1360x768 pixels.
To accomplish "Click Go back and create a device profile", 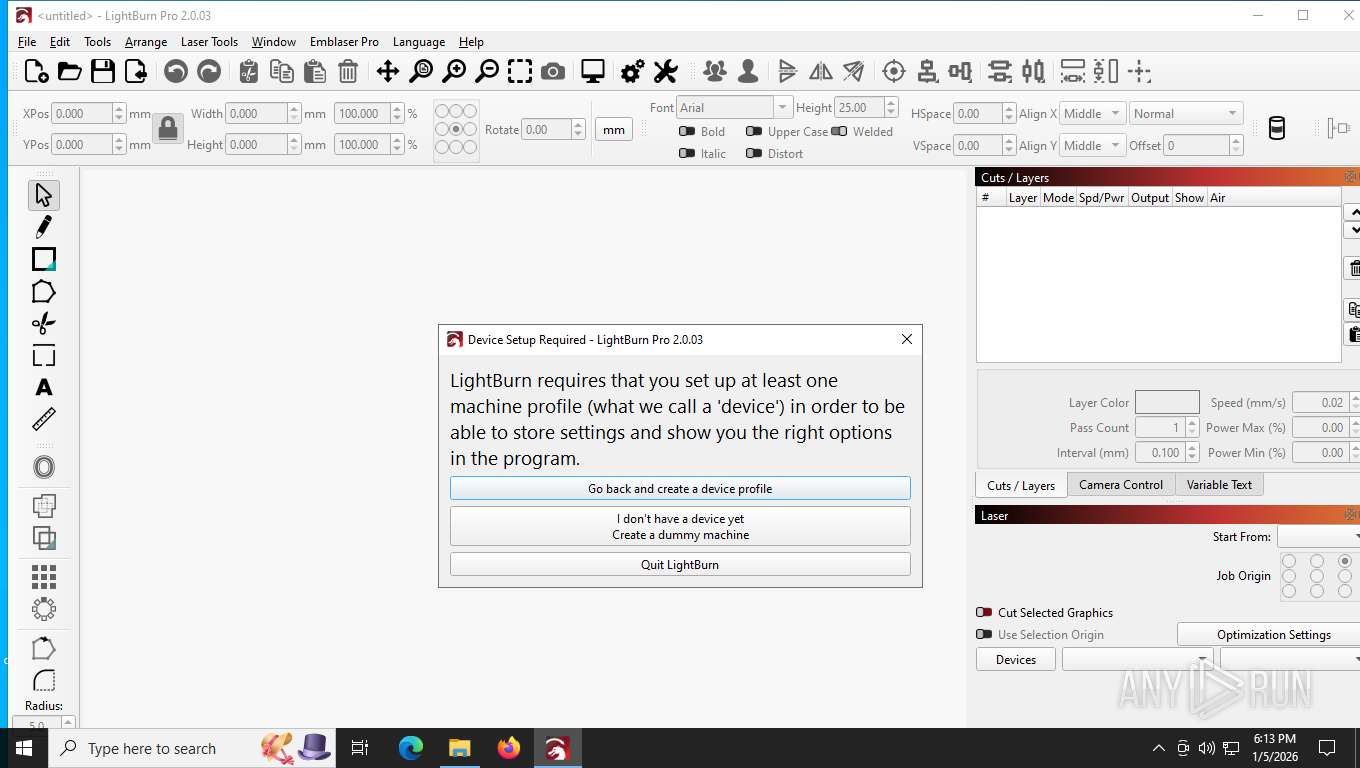I will coord(680,488).
